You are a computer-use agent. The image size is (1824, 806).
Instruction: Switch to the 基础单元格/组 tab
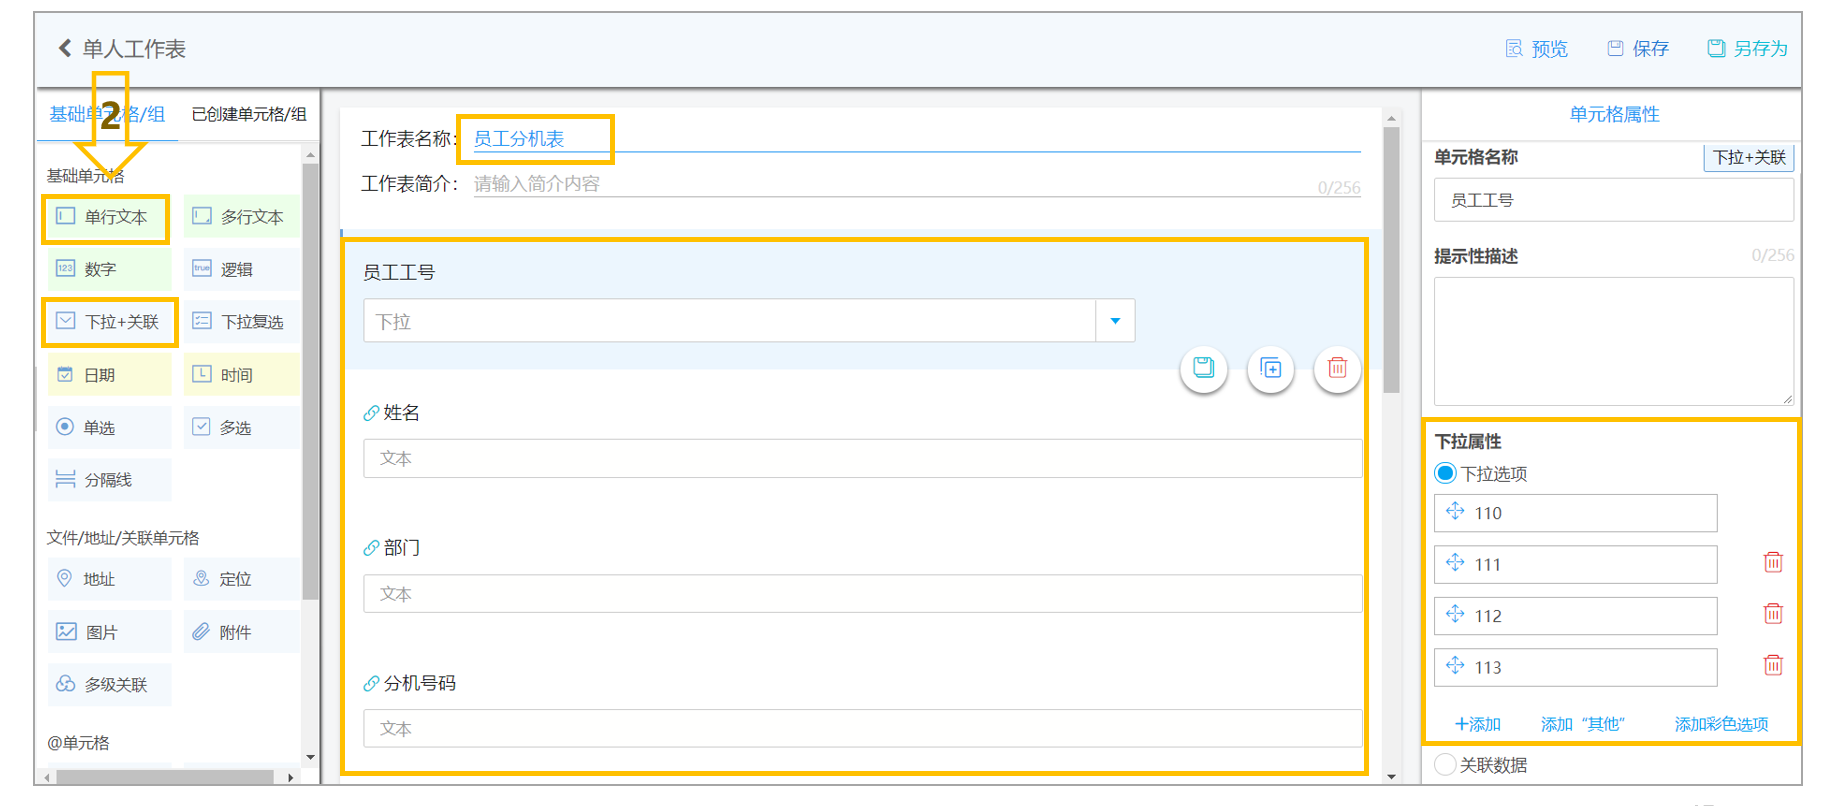[107, 114]
